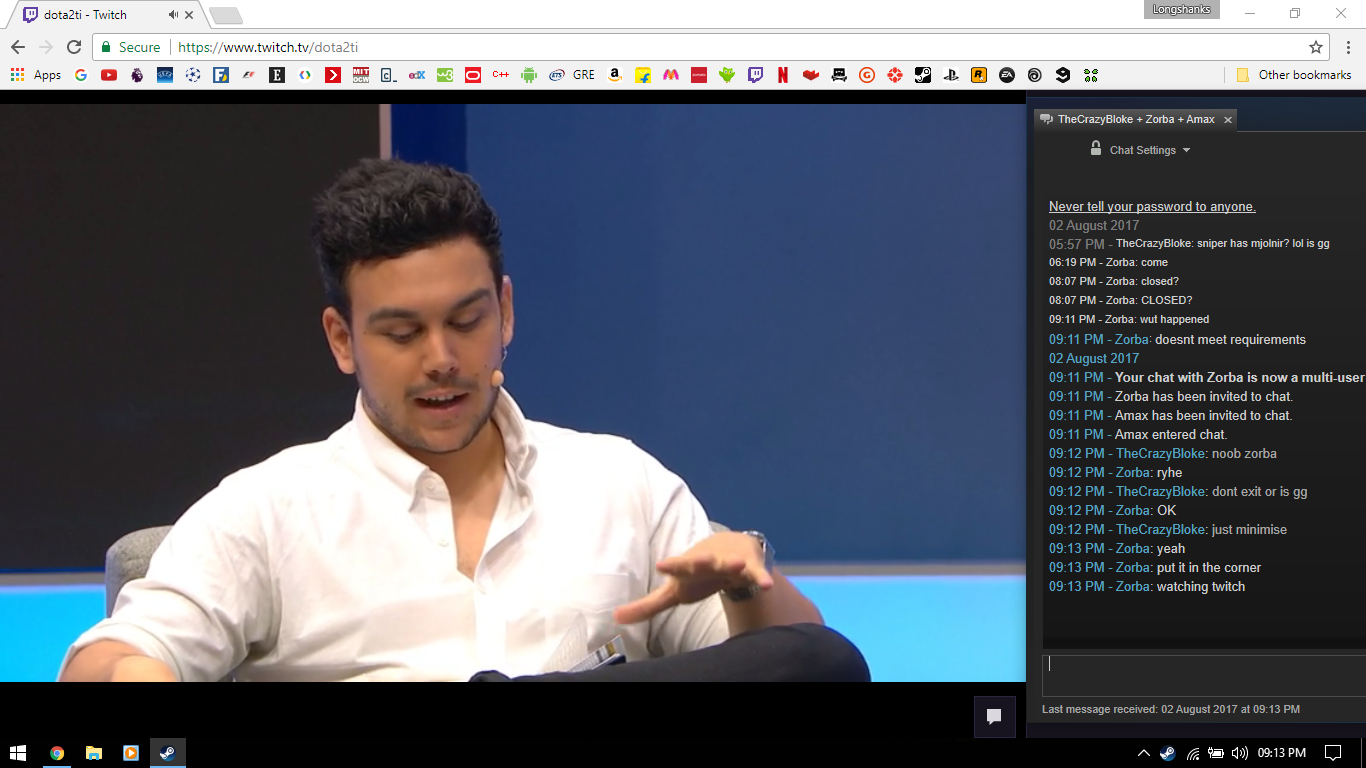View Secure site information
1366x768 pixels.
130,47
